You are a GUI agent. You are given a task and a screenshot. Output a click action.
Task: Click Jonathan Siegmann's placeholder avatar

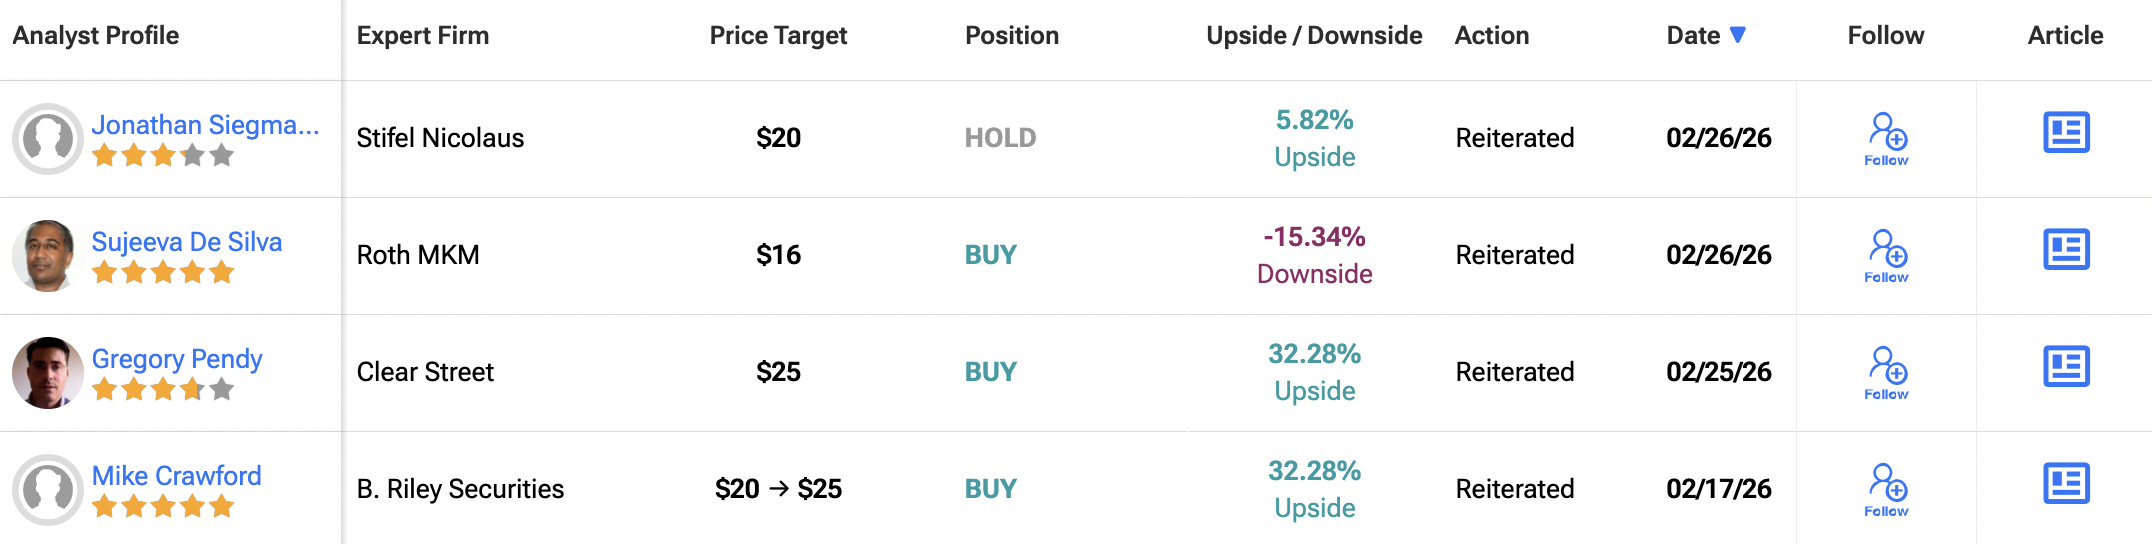pos(47,138)
